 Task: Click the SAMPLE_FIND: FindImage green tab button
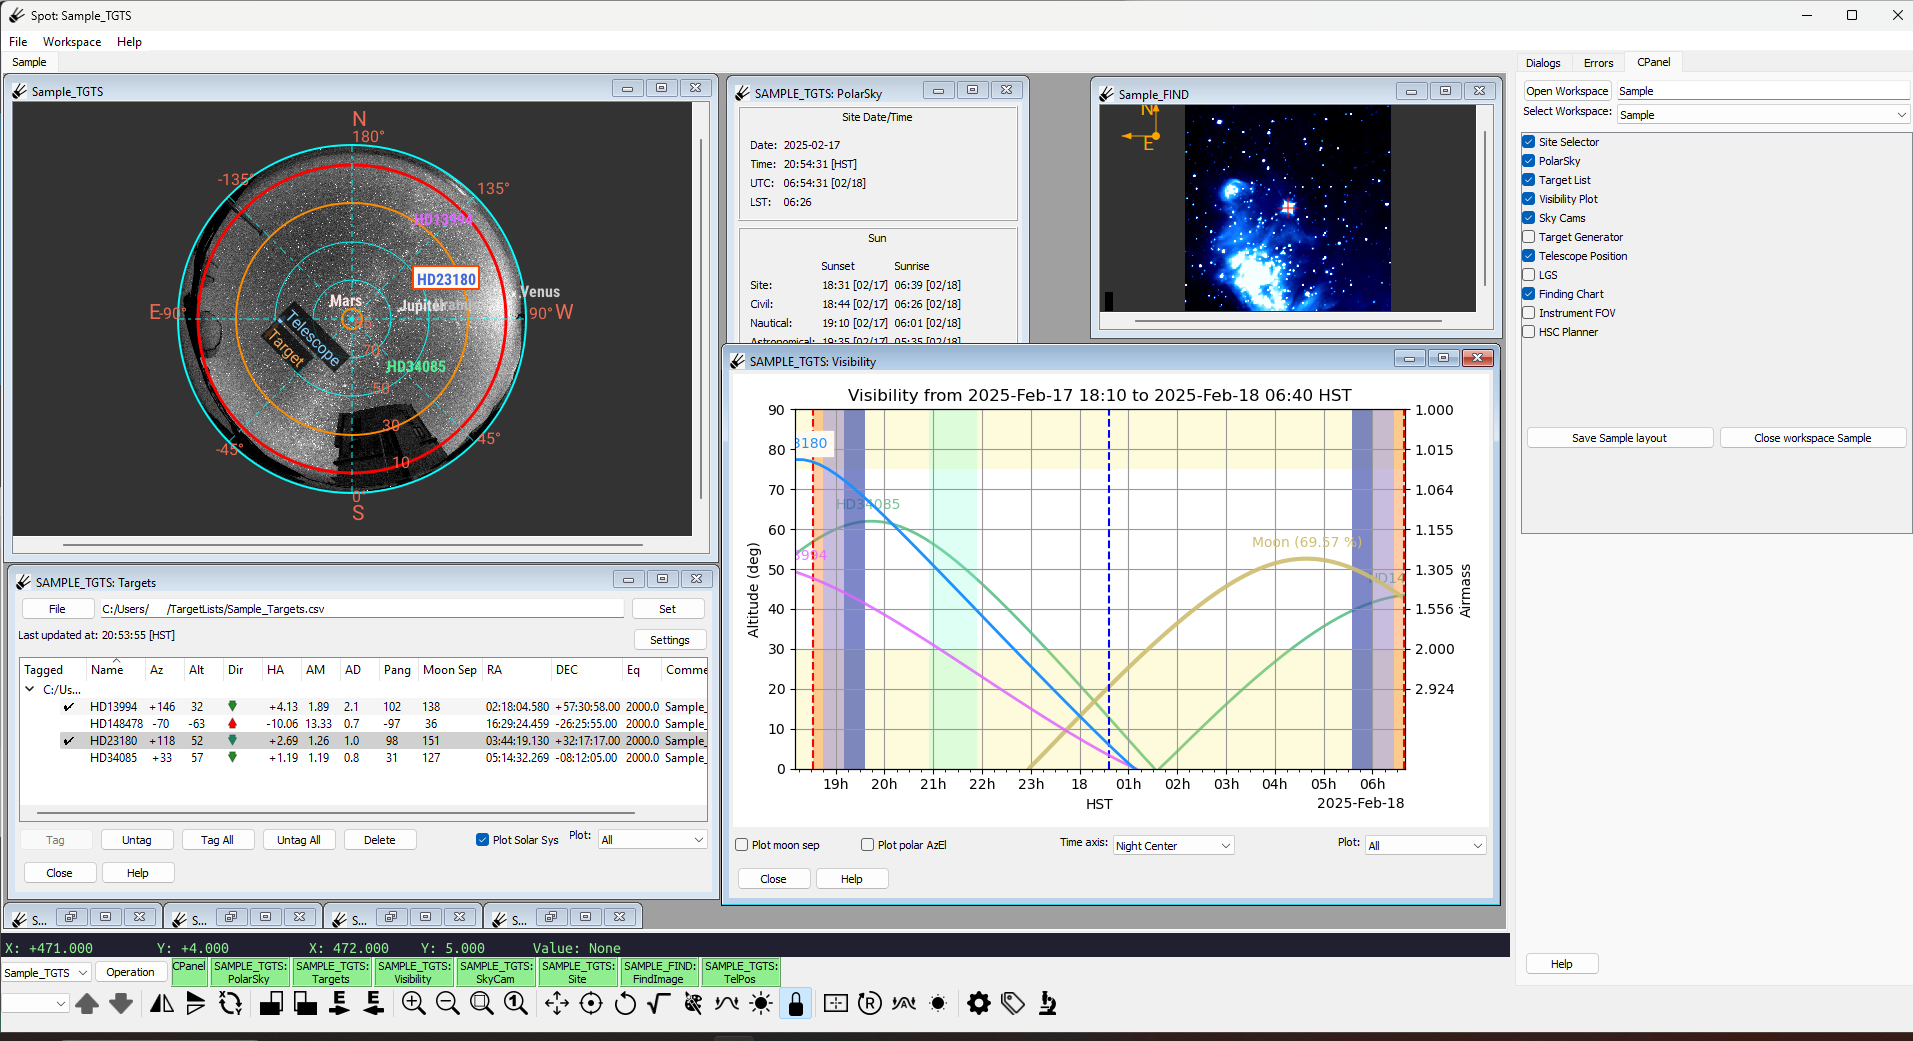[x=659, y=972]
